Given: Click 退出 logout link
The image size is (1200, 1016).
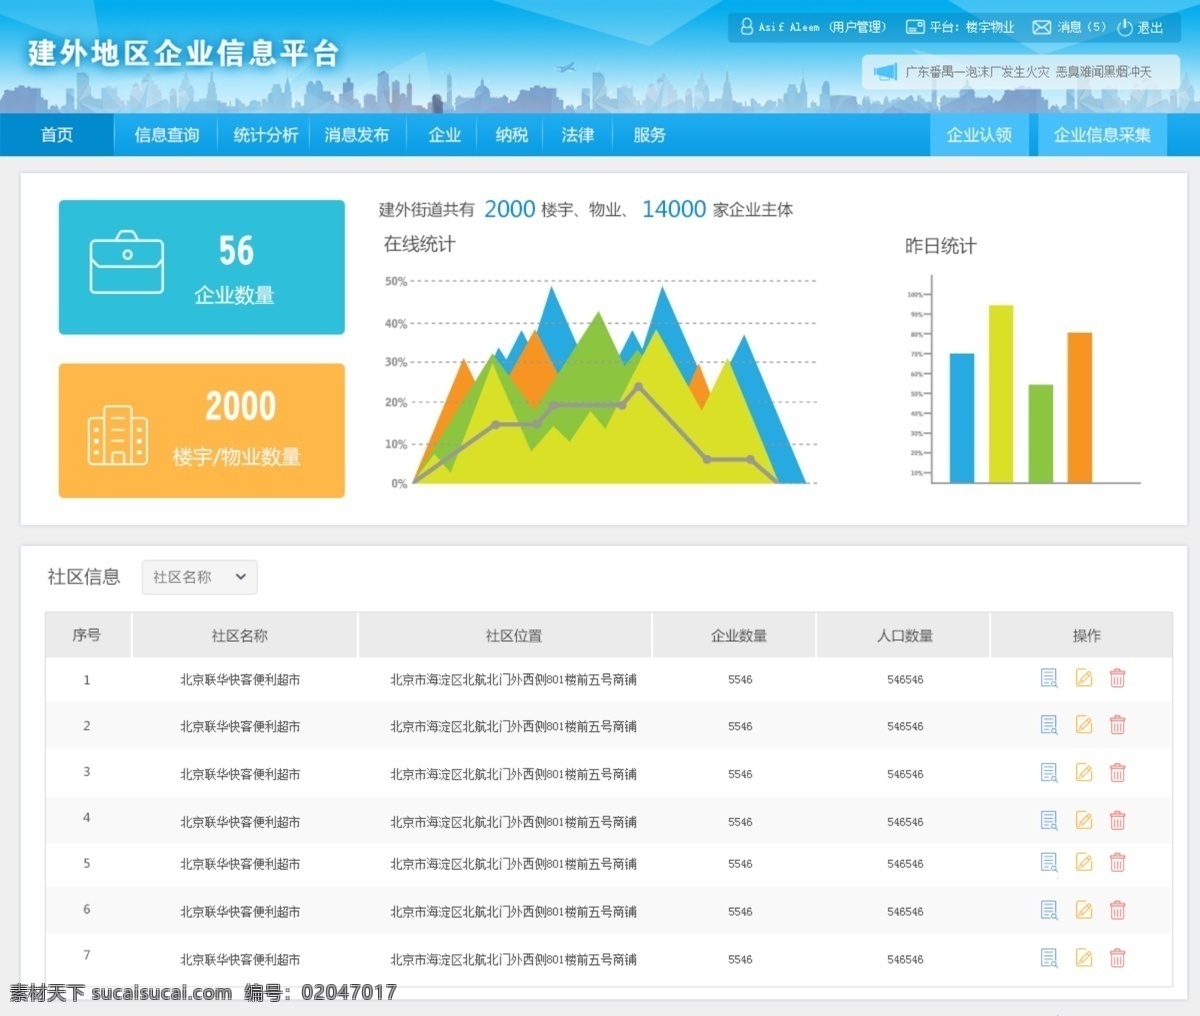Looking at the screenshot, I should 1151,27.
